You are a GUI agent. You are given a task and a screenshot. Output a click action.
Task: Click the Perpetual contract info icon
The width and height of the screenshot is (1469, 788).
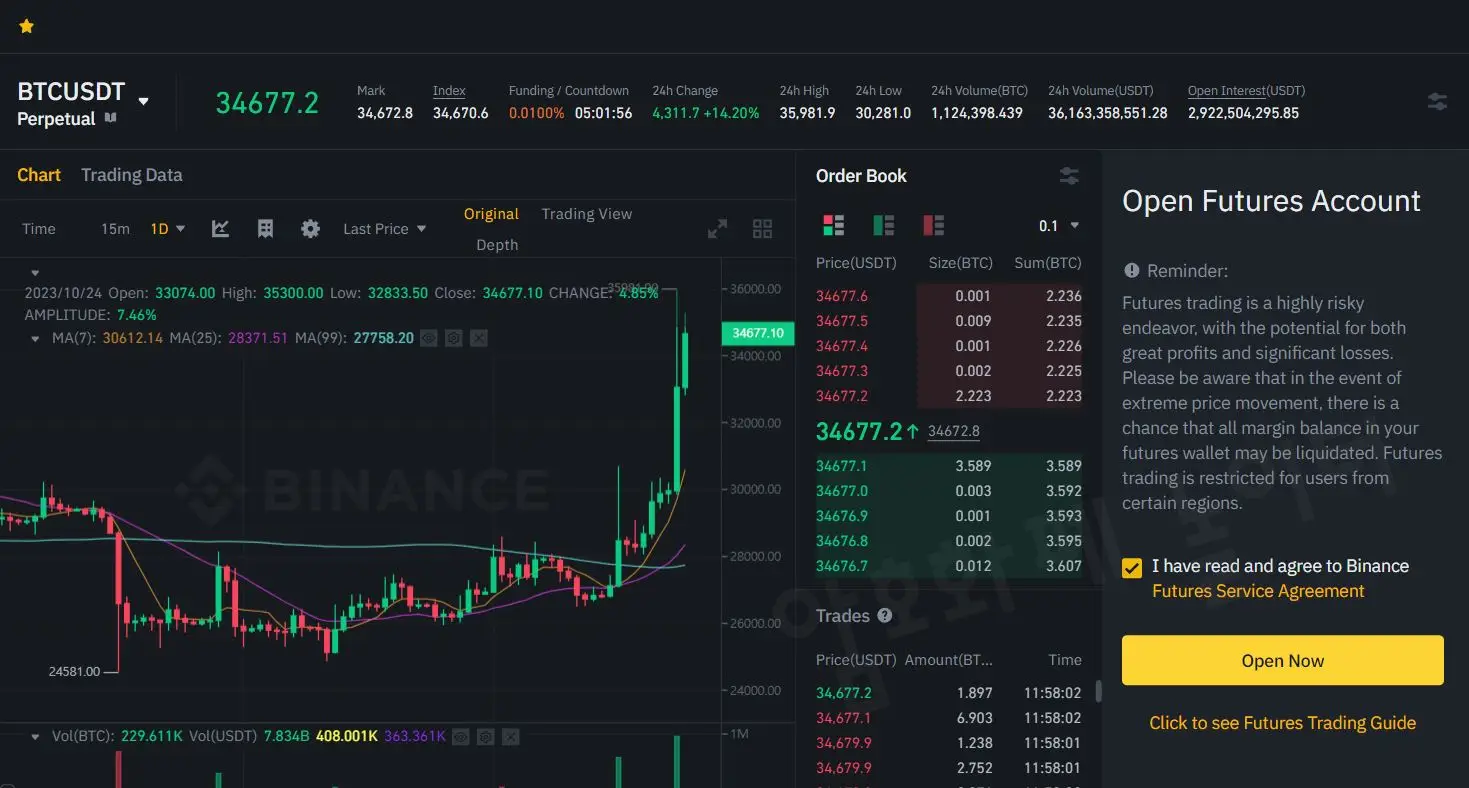pyautogui.click(x=111, y=118)
